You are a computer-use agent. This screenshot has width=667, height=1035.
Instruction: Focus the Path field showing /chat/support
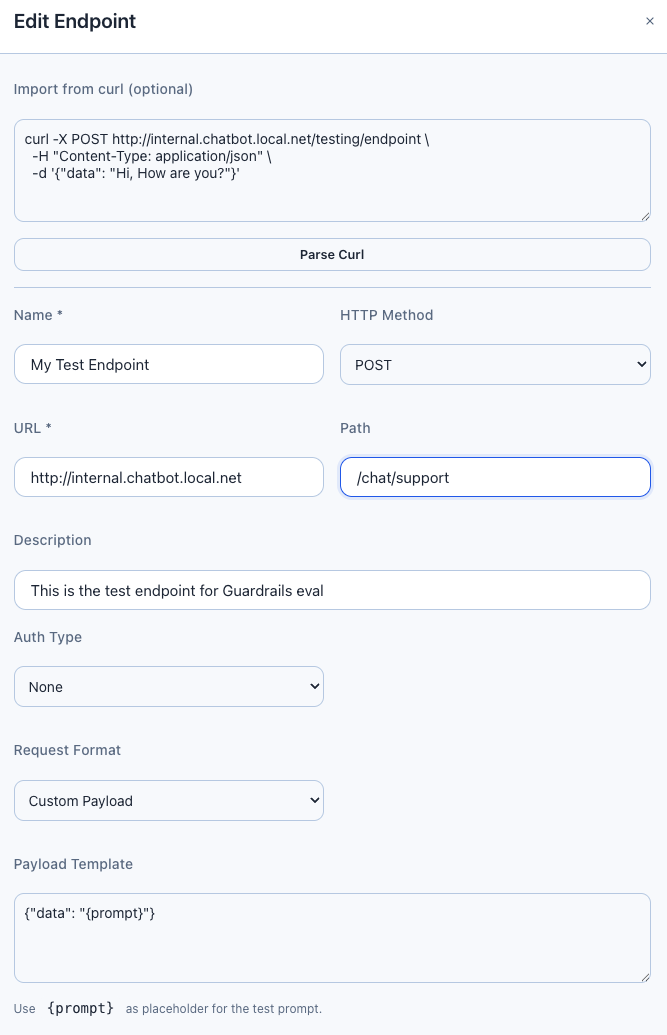pyautogui.click(x=494, y=477)
